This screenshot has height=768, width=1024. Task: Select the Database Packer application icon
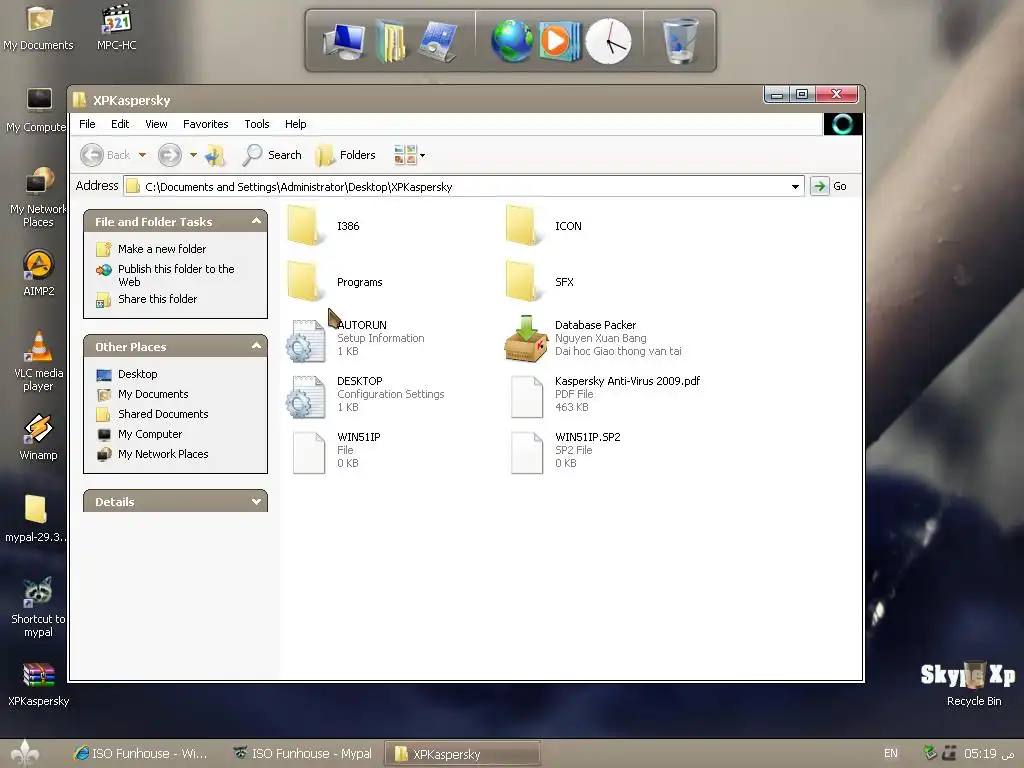click(525, 338)
